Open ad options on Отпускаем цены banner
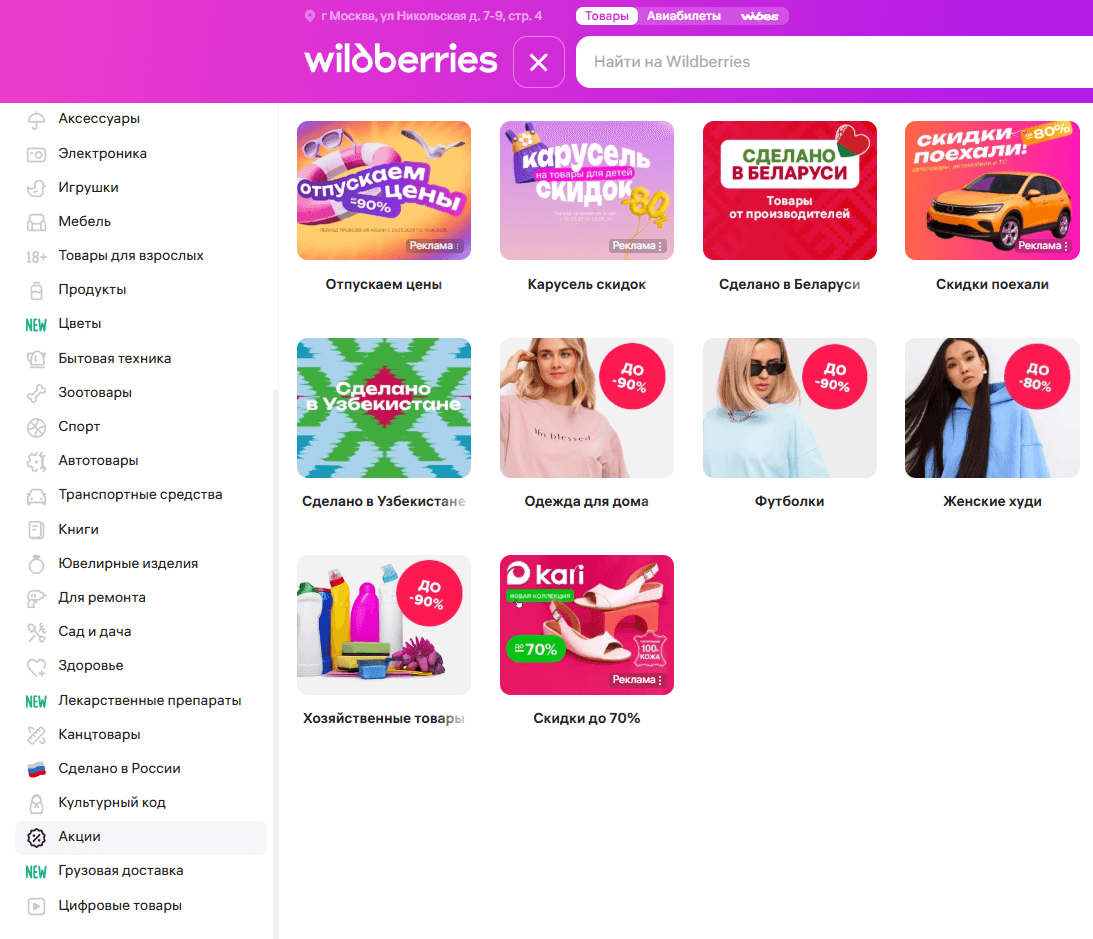The height and width of the screenshot is (939, 1093). point(457,246)
